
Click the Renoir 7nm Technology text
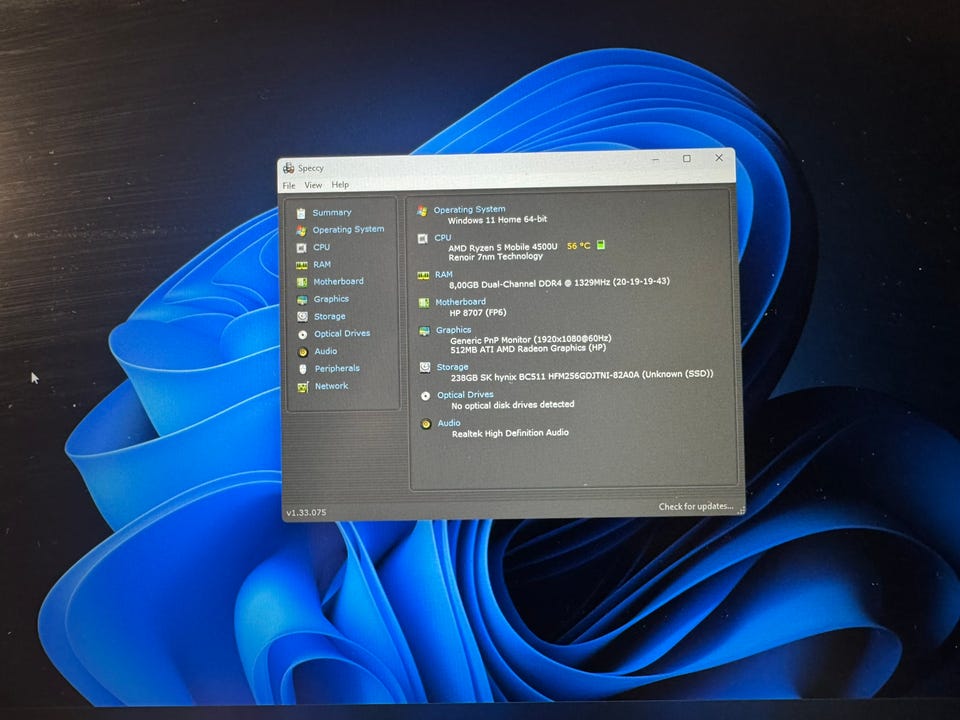point(496,257)
